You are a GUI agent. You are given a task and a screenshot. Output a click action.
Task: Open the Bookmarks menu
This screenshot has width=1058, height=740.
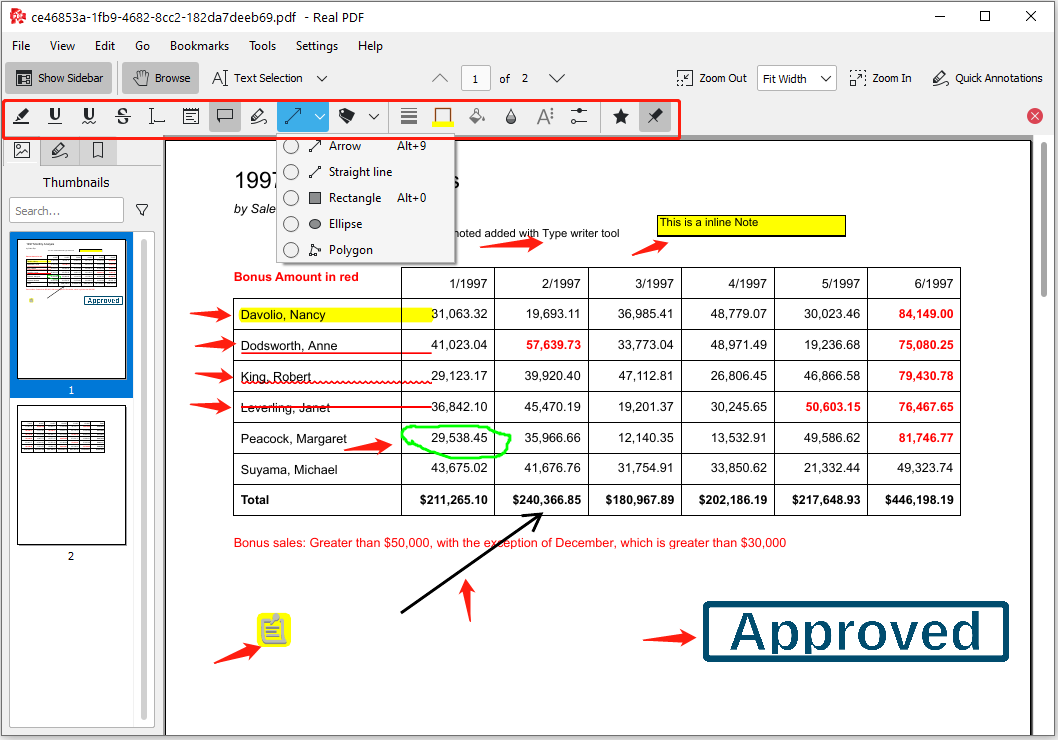(x=199, y=46)
